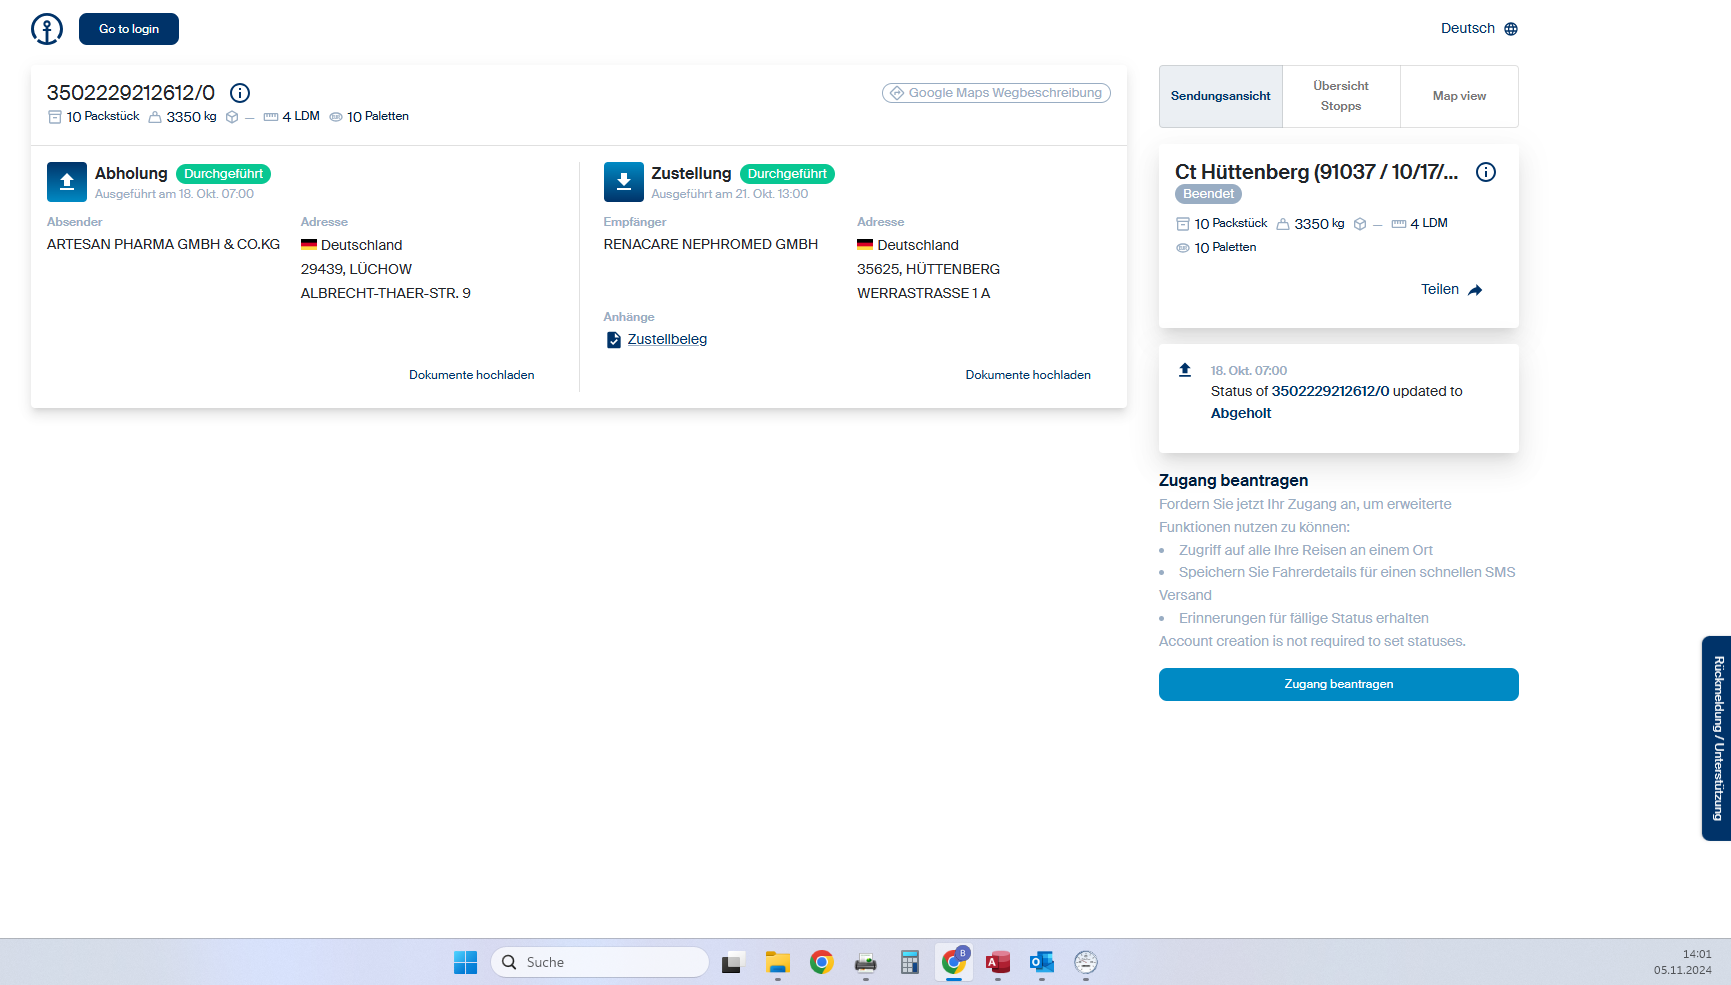Click the upload icon in status history

point(1185,370)
